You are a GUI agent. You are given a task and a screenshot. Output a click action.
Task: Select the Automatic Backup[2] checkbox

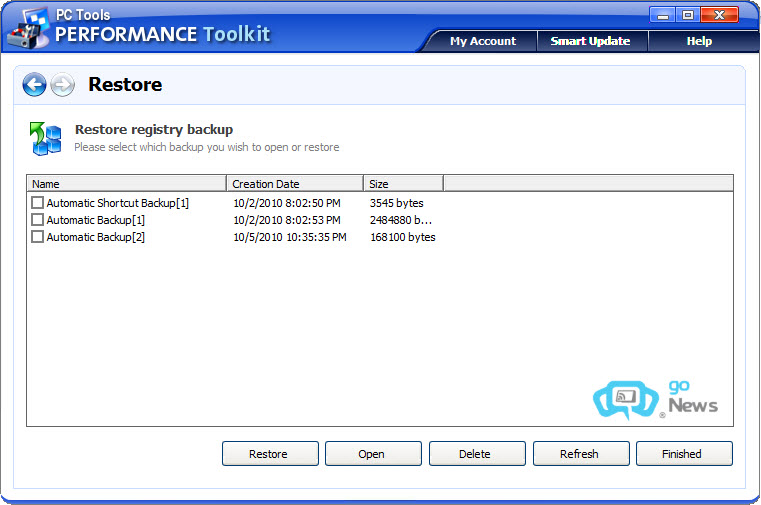[x=37, y=237]
